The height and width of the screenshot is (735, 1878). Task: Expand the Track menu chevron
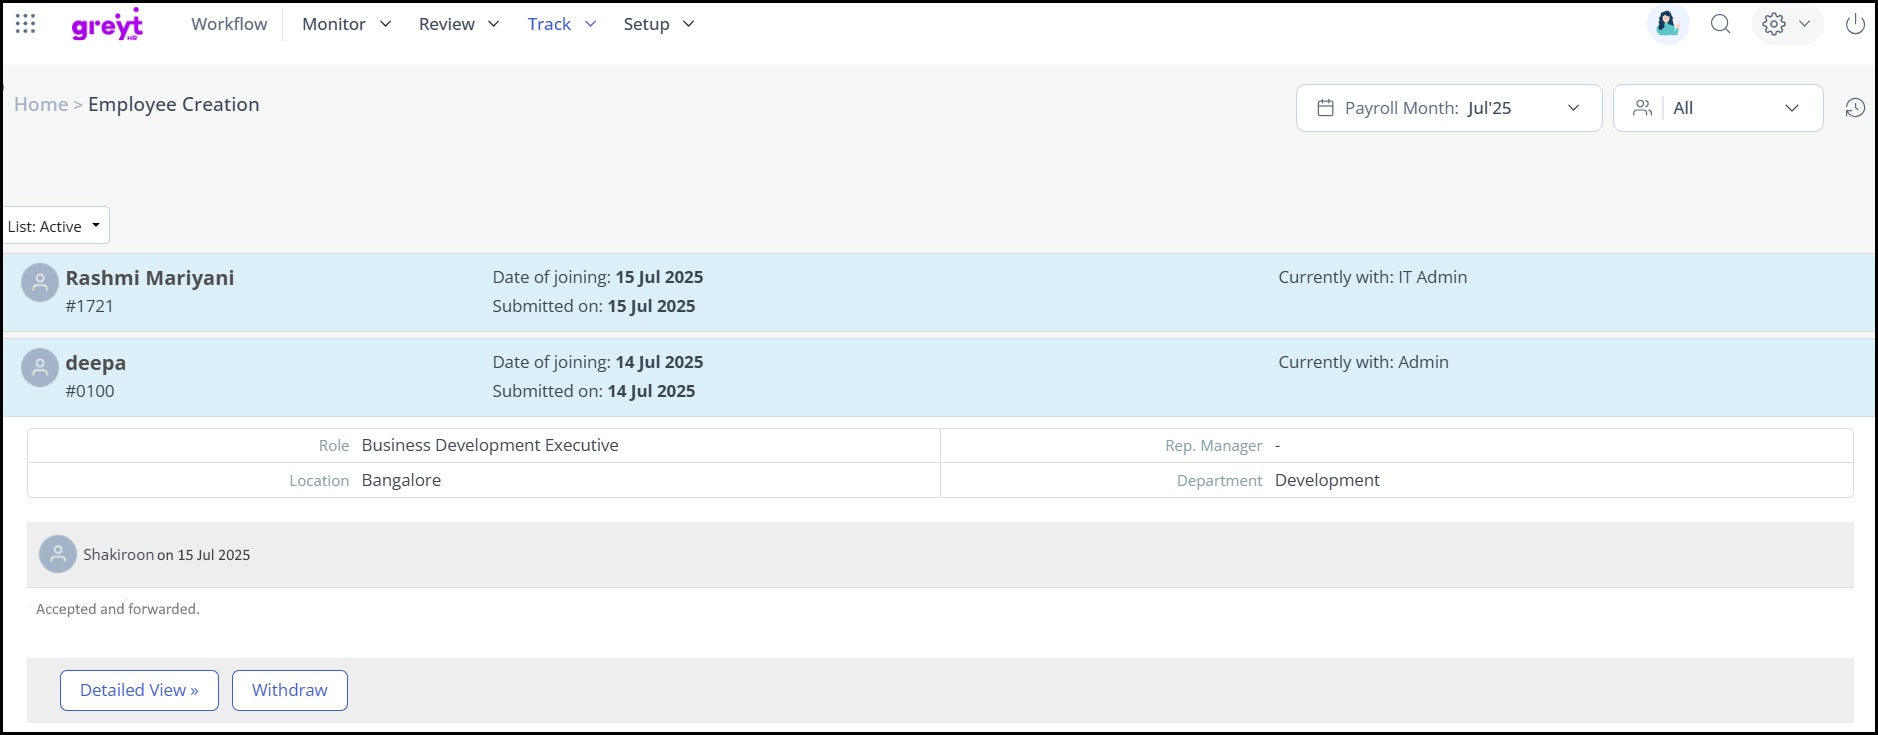click(590, 24)
